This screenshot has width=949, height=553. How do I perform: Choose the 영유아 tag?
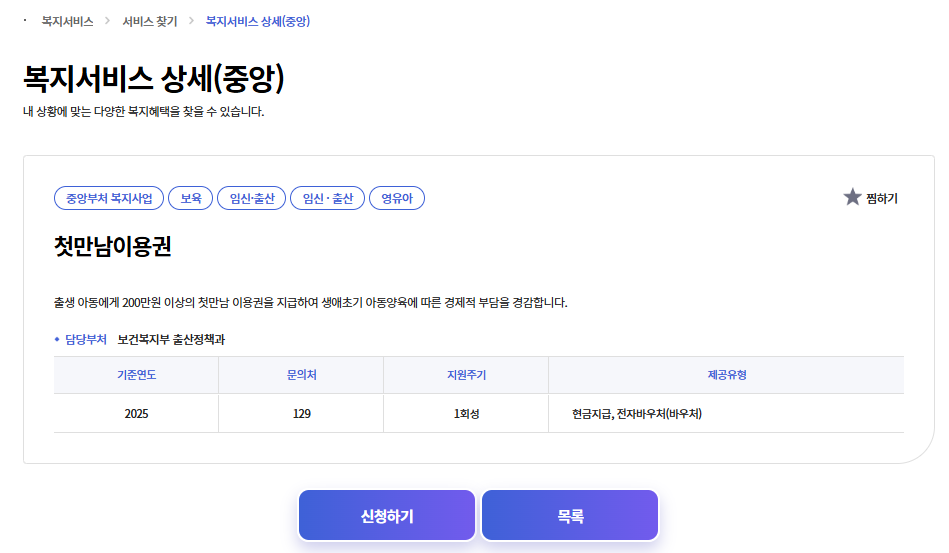point(397,198)
